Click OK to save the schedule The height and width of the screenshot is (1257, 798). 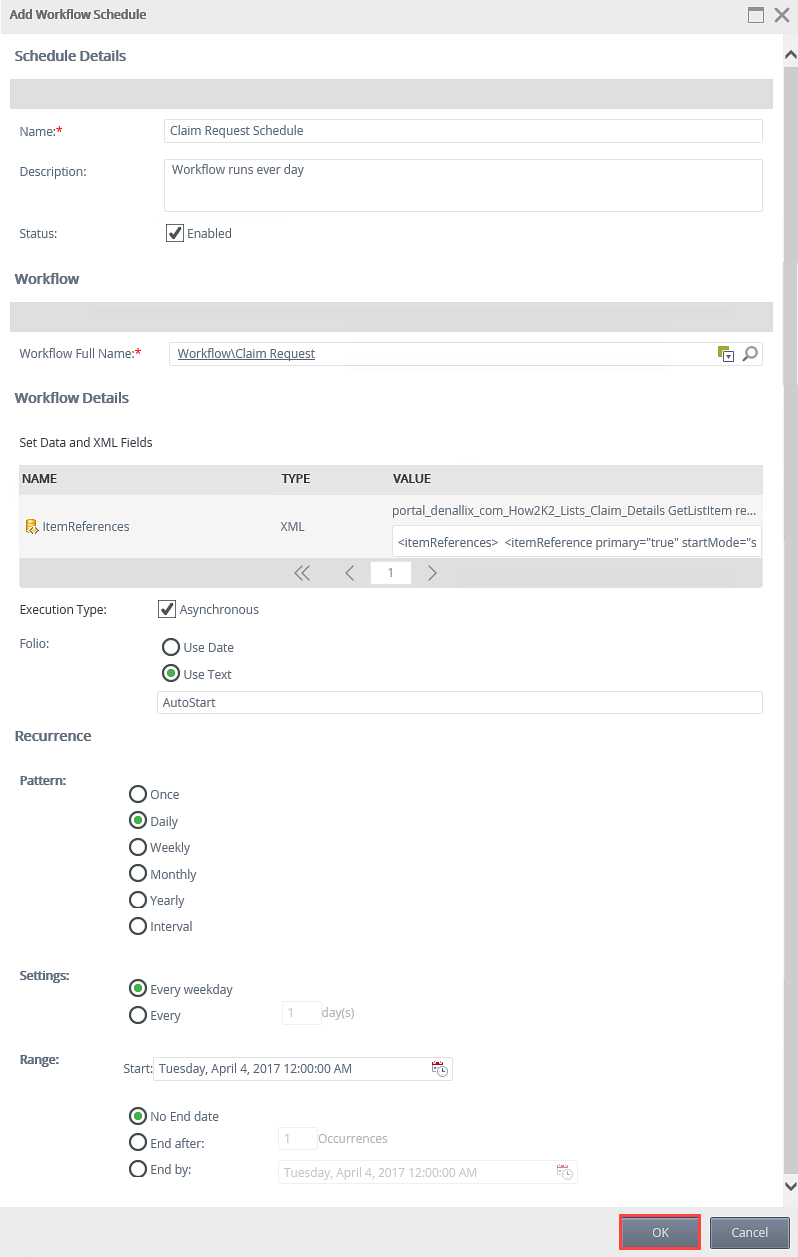660,1233
